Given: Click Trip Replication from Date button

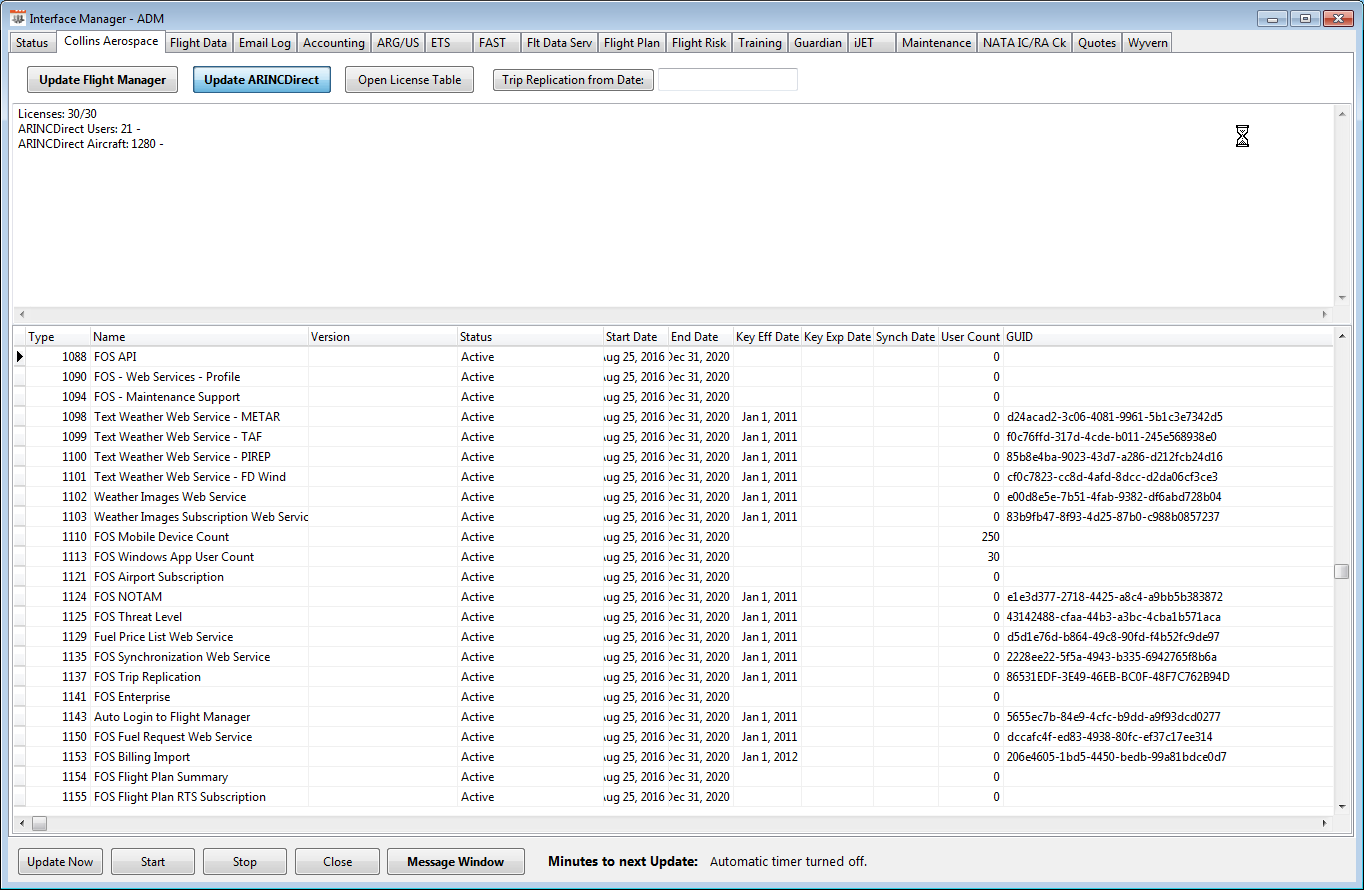Looking at the screenshot, I should pyautogui.click(x=573, y=80).
